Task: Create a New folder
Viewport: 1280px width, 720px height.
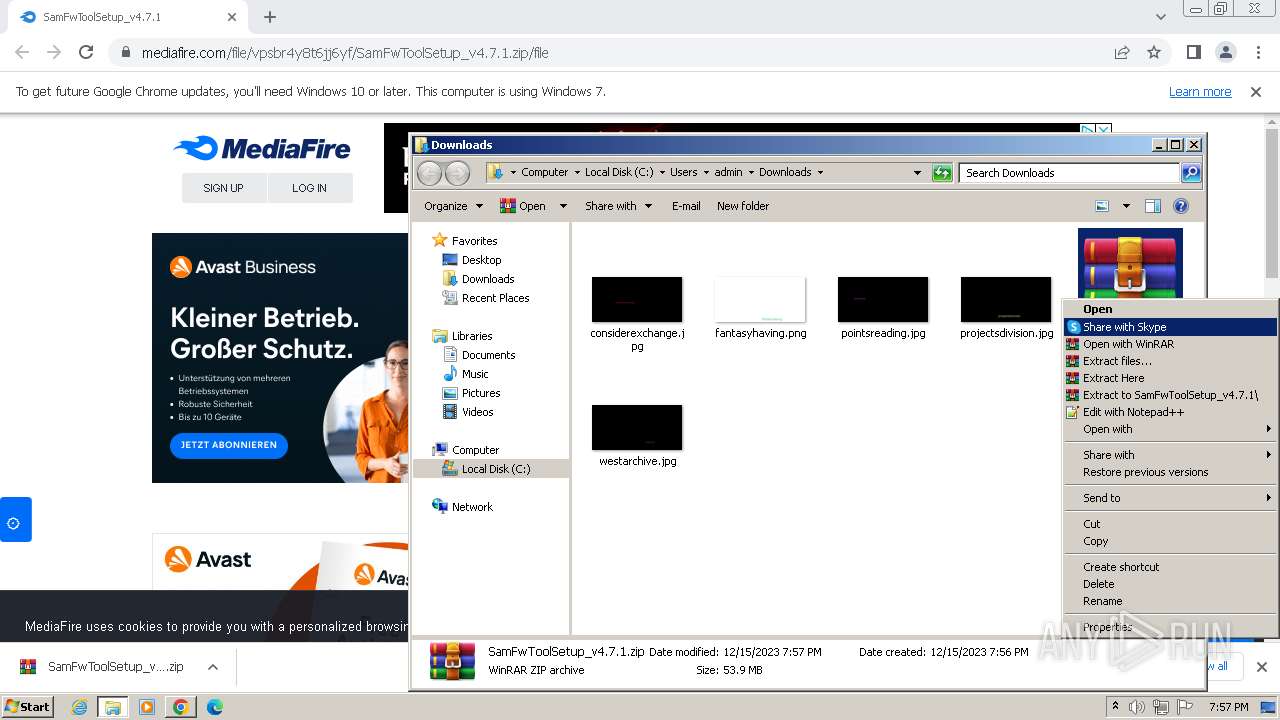Action: 743,206
